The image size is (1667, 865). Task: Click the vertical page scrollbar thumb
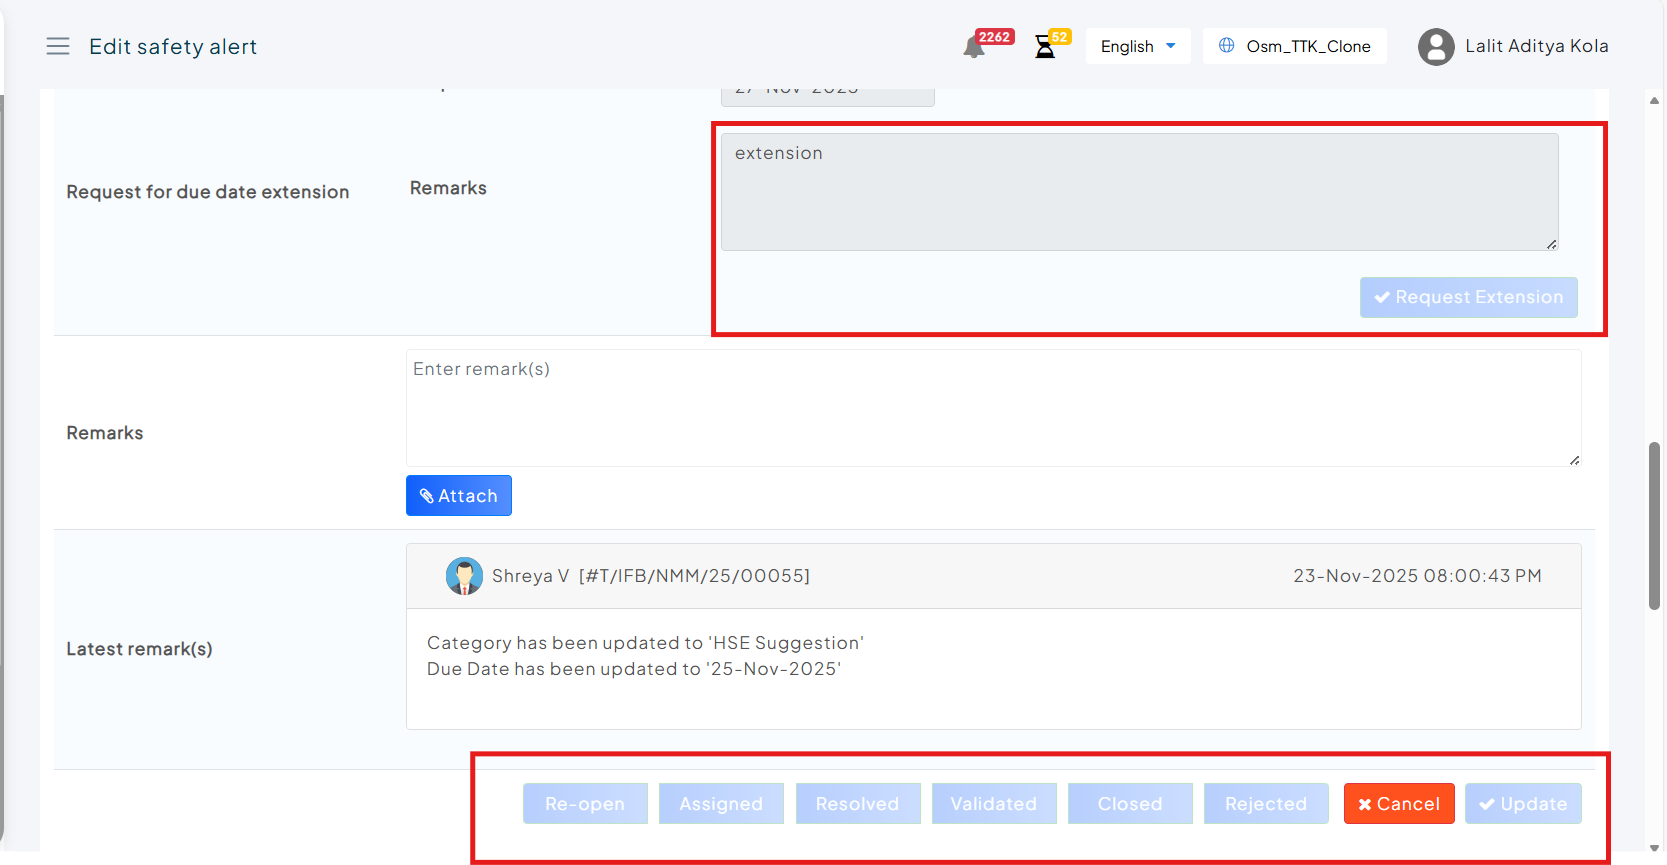point(1654,525)
